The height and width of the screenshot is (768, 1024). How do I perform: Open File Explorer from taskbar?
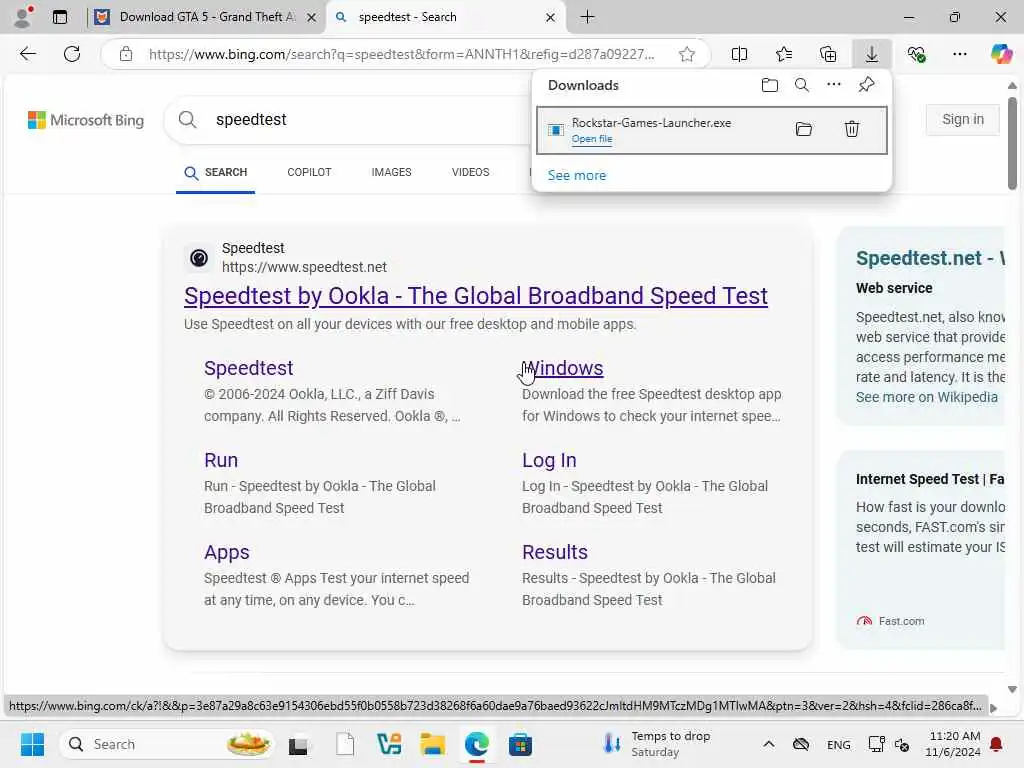tap(432, 744)
